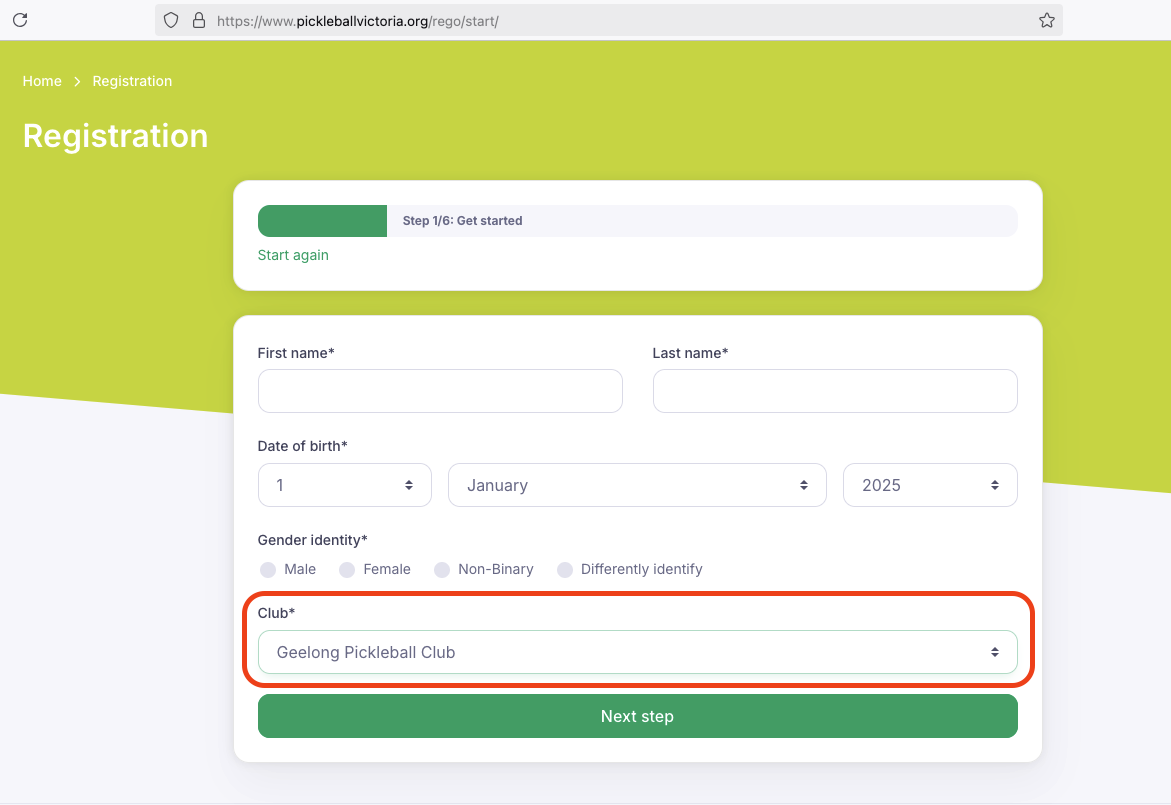Screen dimensions: 1171x805
Task: Click the padlock site security icon
Action: click(x=198, y=20)
